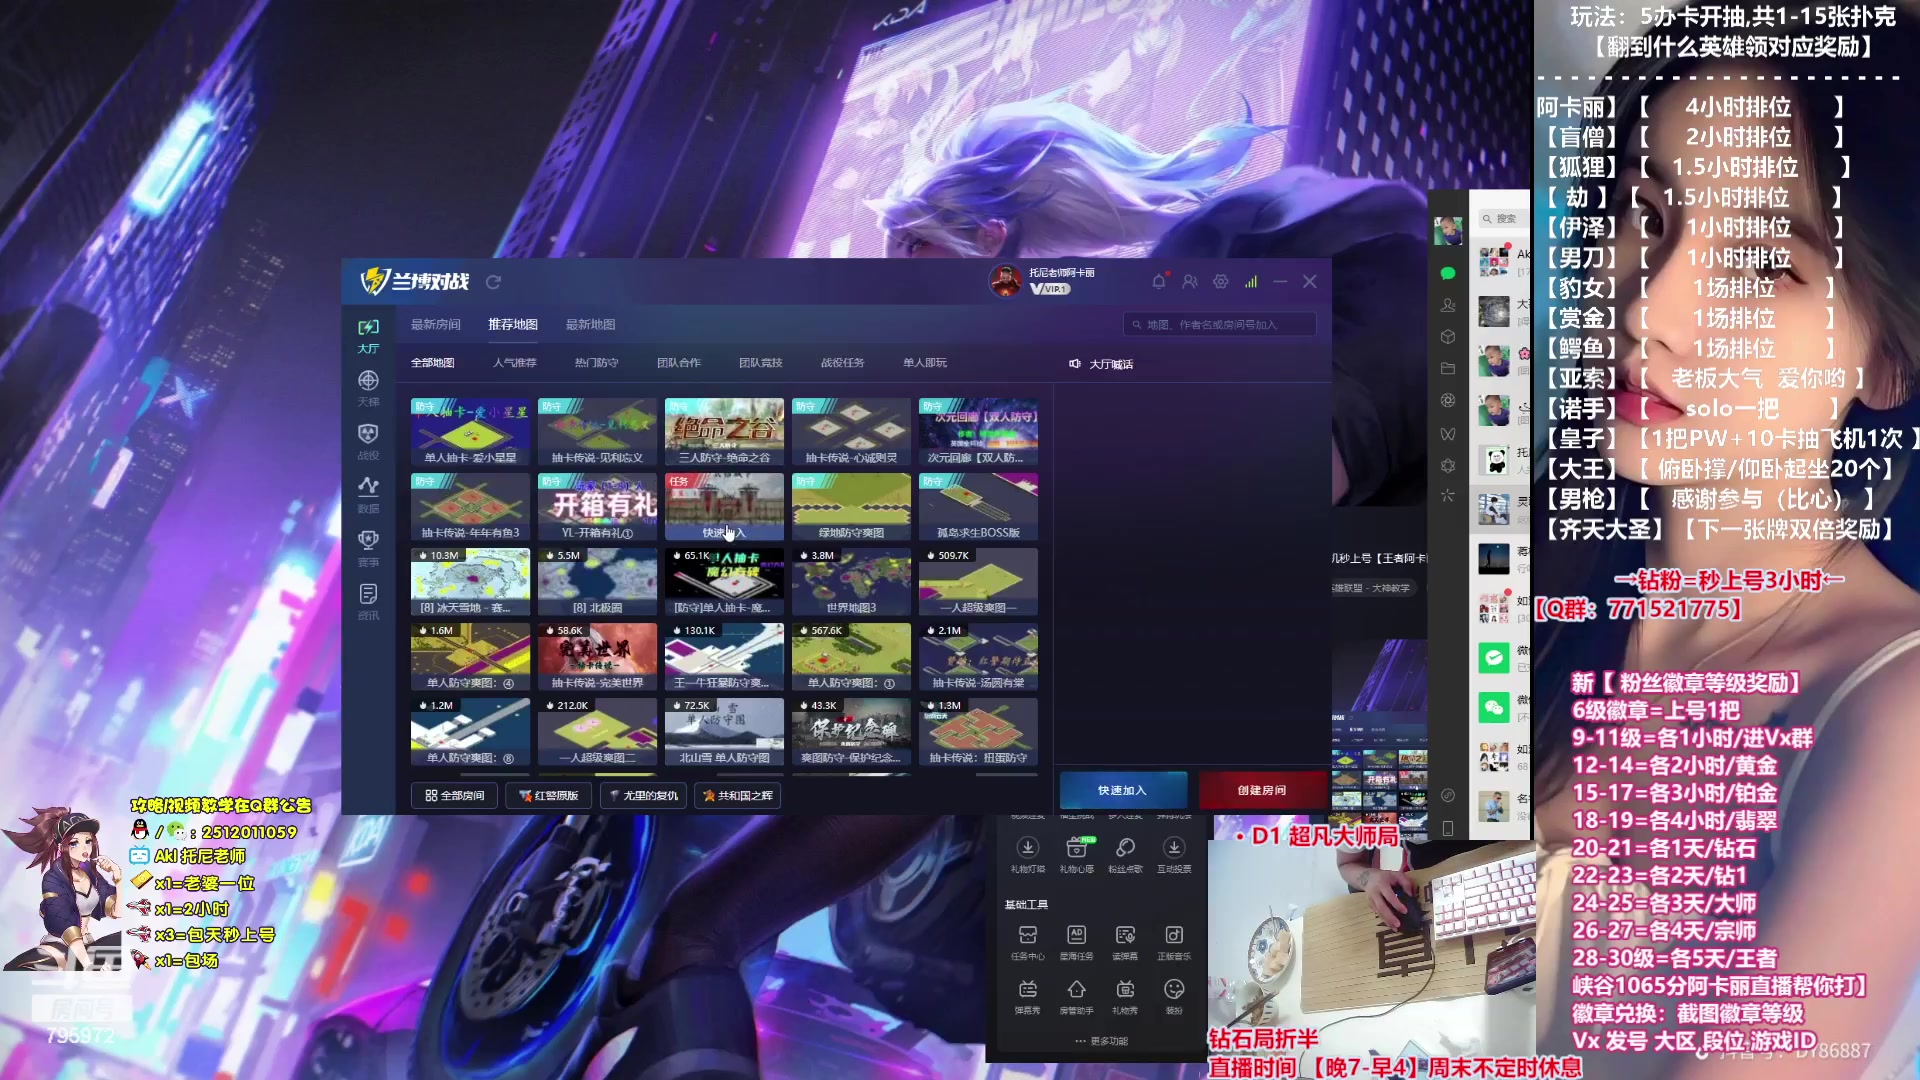This screenshot has width=1920, height=1080.
Task: Select the 热门防守 category filter
Action: tap(596, 363)
